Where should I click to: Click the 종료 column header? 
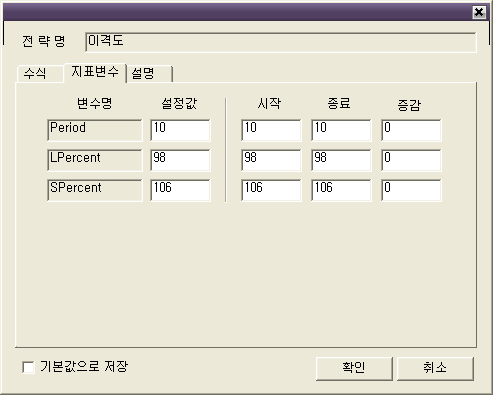pyautogui.click(x=339, y=103)
